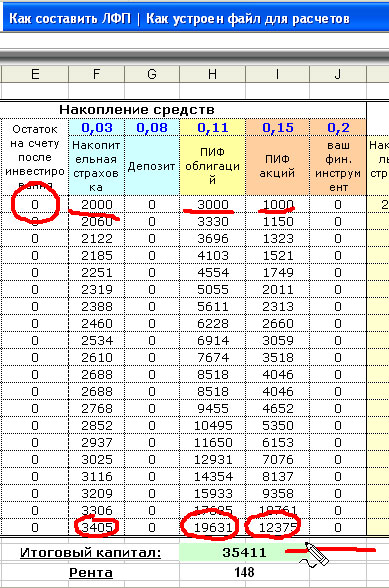
Task: Select the cell with value 1000
Action: click(278, 204)
